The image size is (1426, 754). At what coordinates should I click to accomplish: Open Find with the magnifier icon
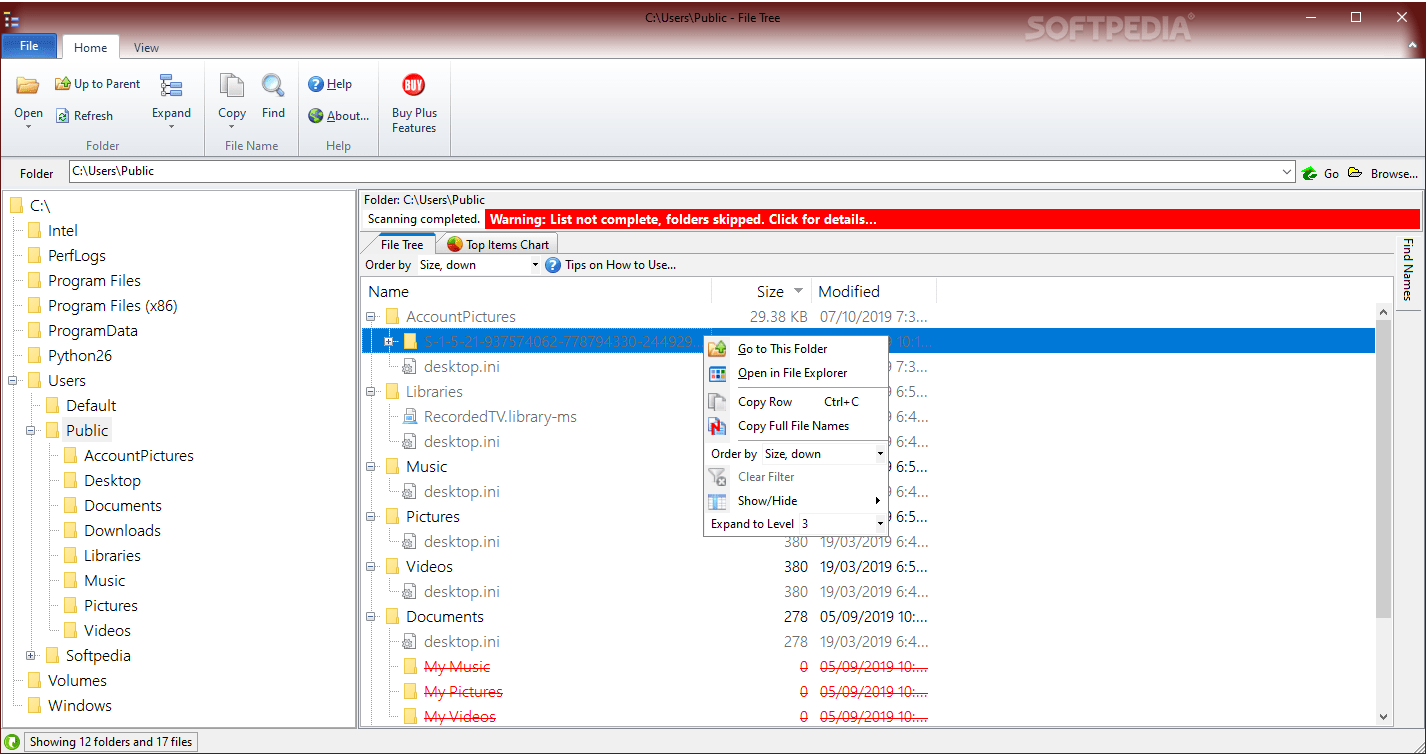point(272,88)
